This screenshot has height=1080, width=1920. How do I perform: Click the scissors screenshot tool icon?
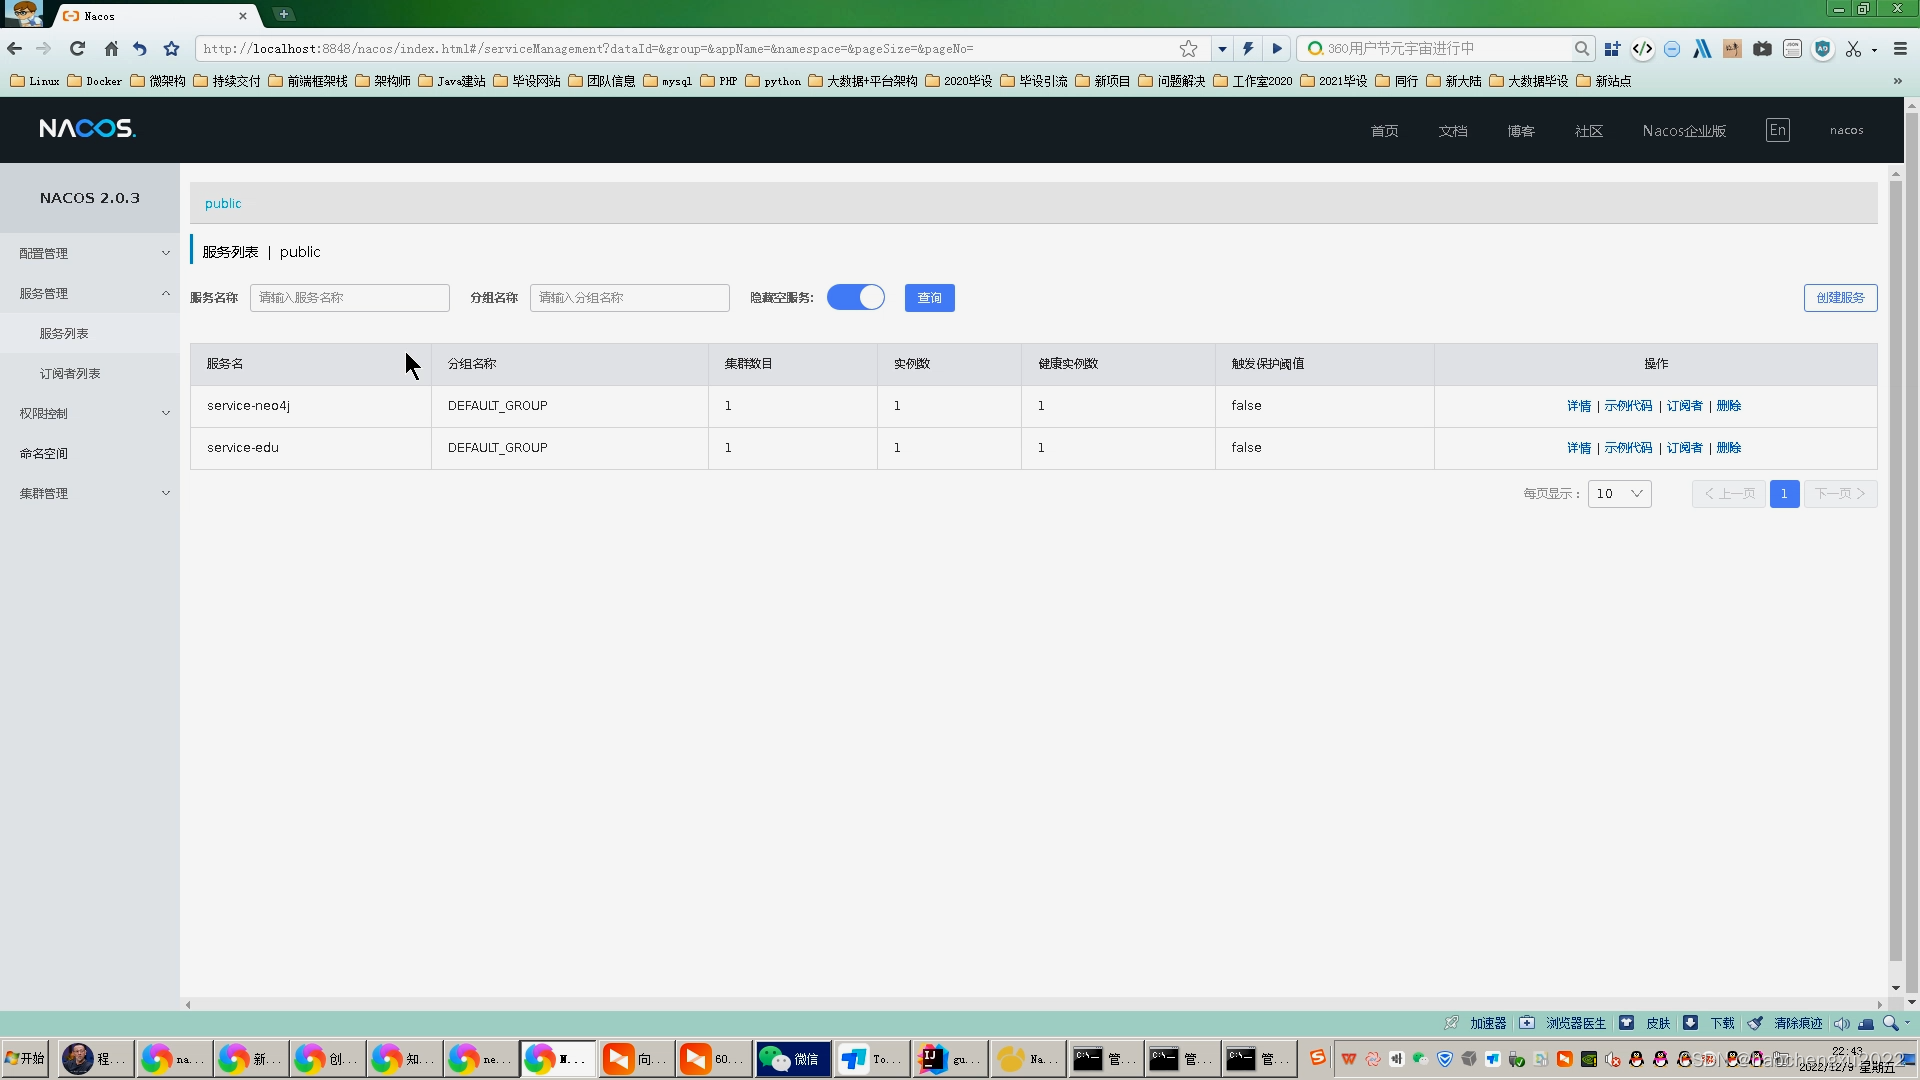[x=1853, y=48]
